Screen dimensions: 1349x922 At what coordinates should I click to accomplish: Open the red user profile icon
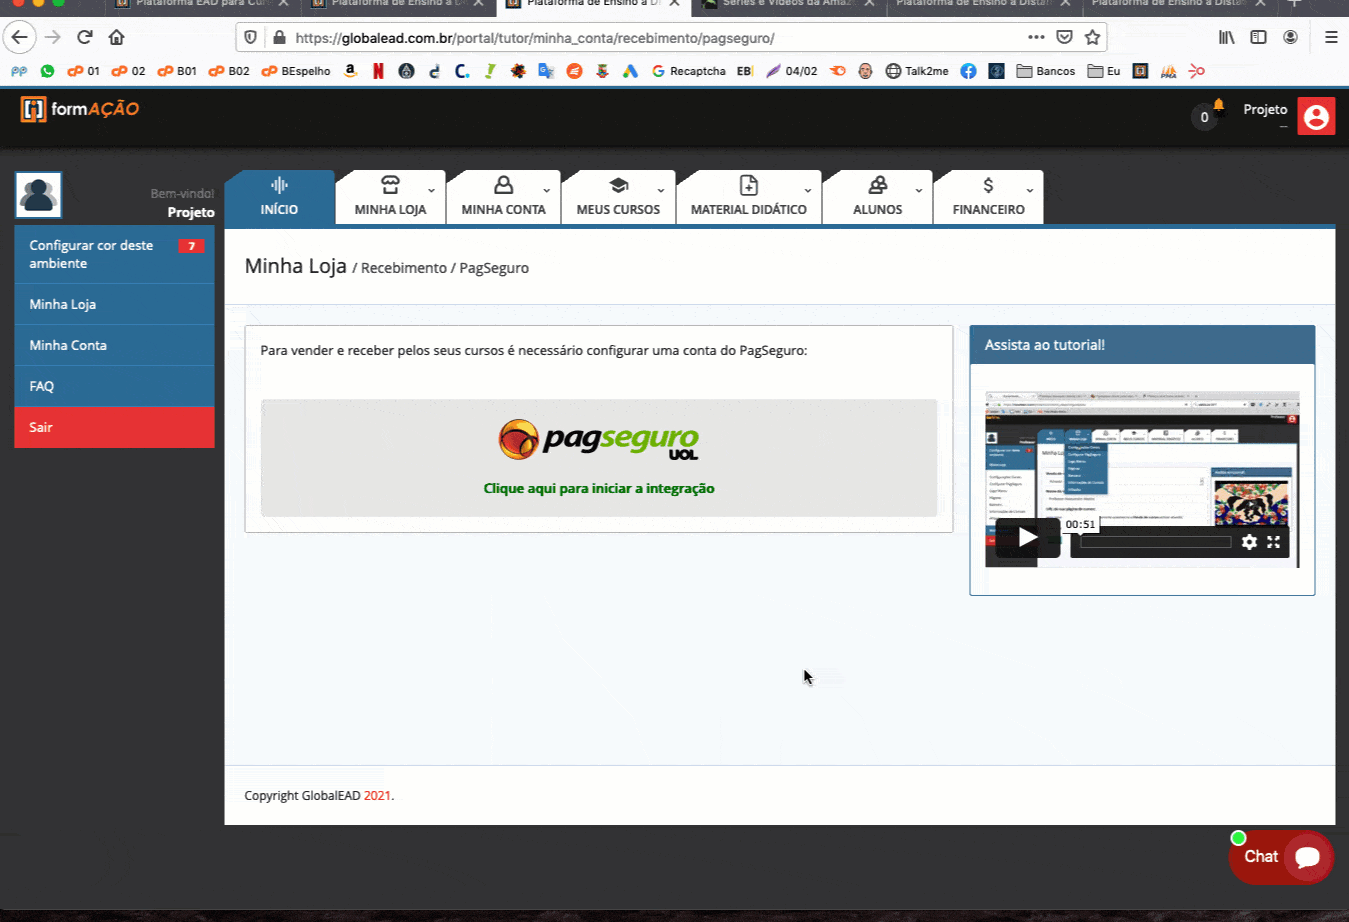(x=1316, y=117)
